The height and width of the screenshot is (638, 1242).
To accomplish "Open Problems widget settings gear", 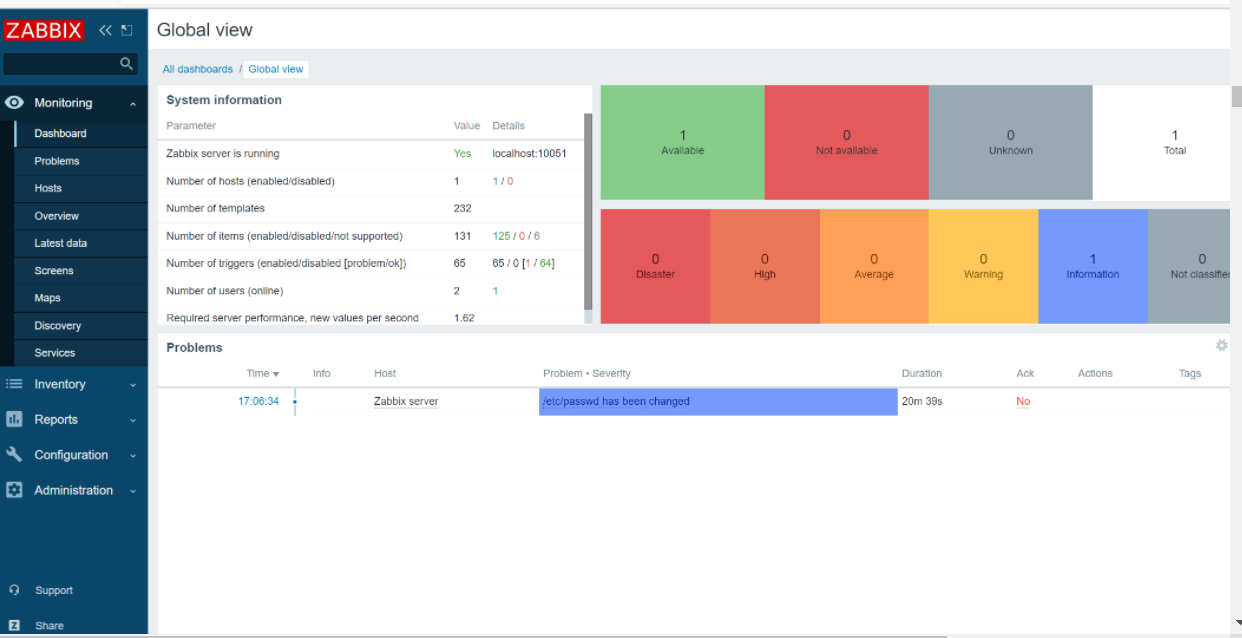I will tap(1221, 345).
